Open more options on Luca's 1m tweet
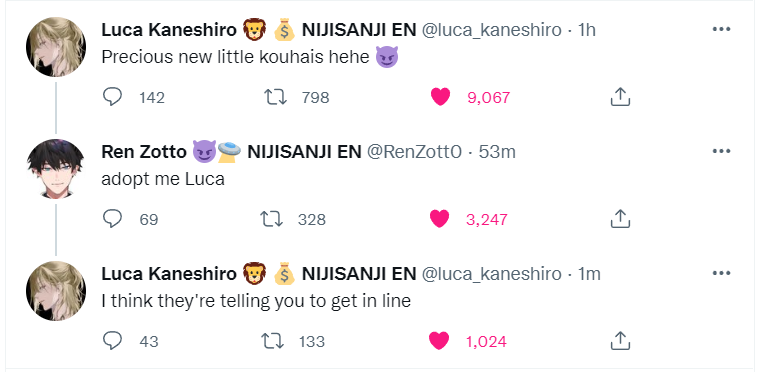 721,273
